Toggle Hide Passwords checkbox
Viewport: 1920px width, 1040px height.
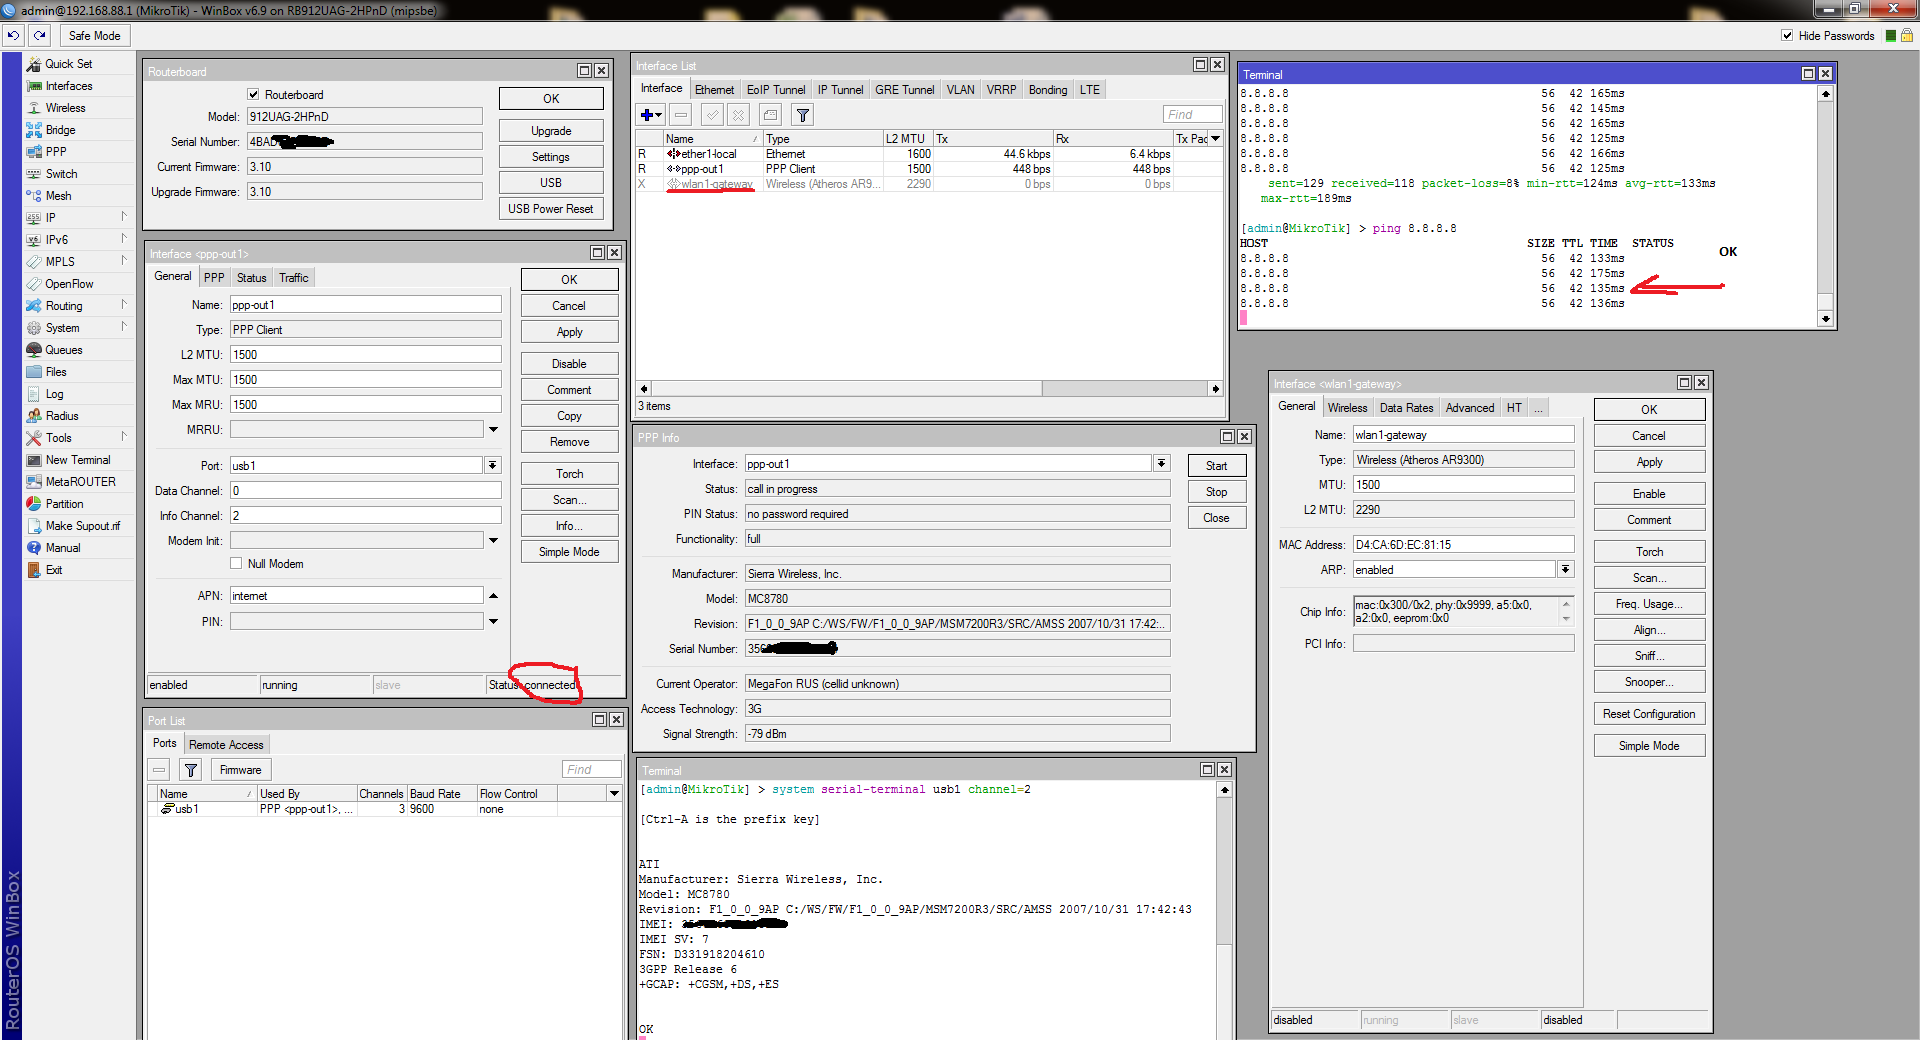click(x=1787, y=35)
